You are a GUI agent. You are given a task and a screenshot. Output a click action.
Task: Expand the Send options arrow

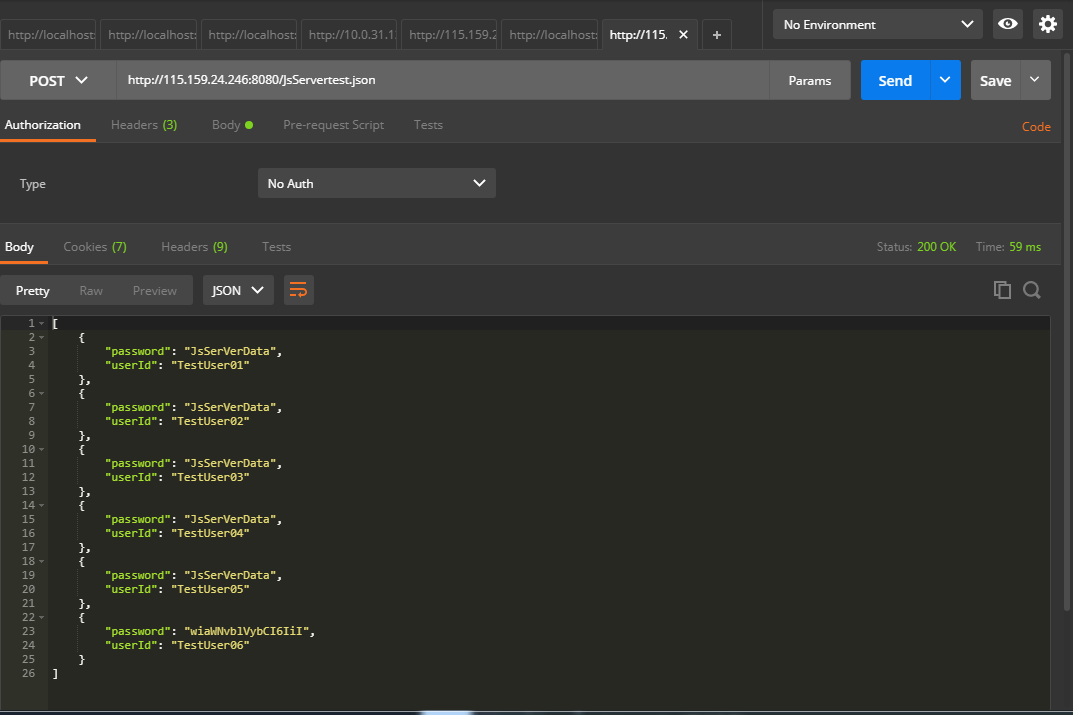pos(945,80)
